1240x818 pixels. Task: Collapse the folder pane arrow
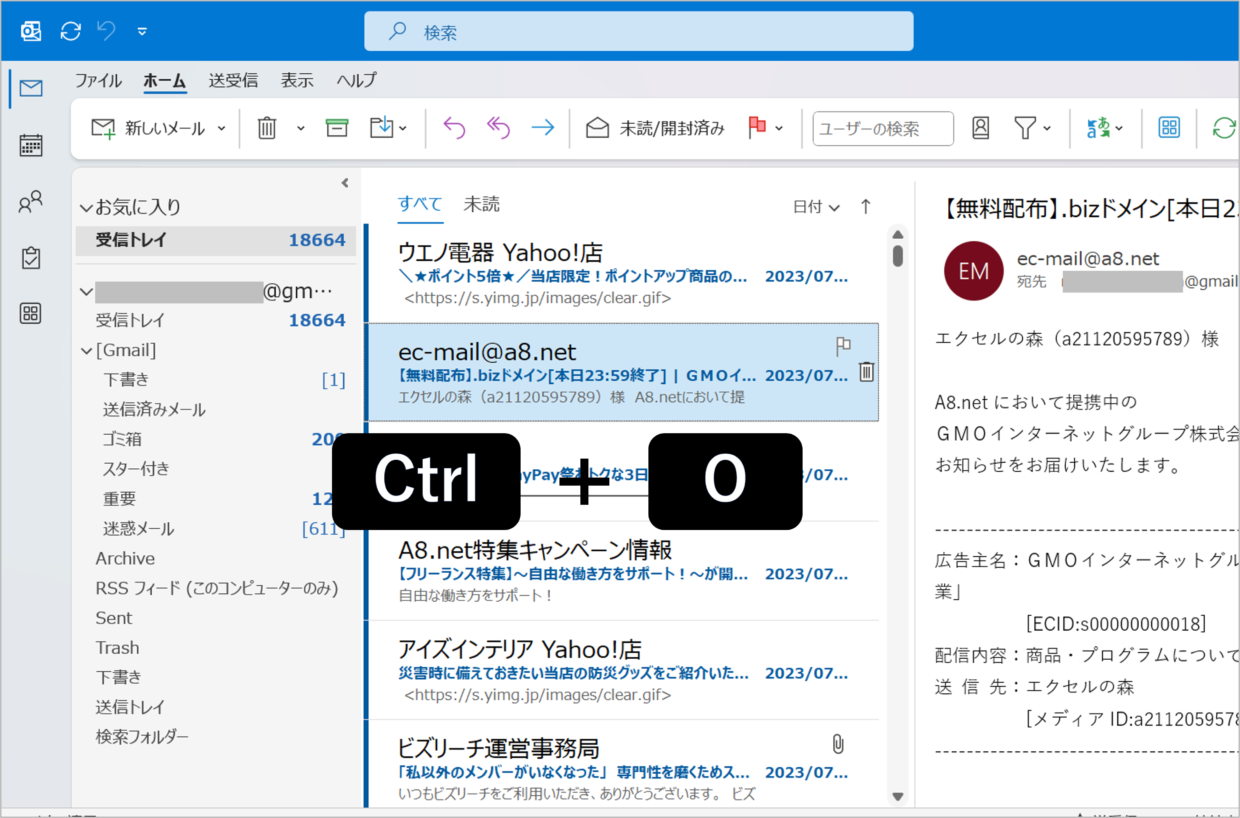pyautogui.click(x=345, y=183)
